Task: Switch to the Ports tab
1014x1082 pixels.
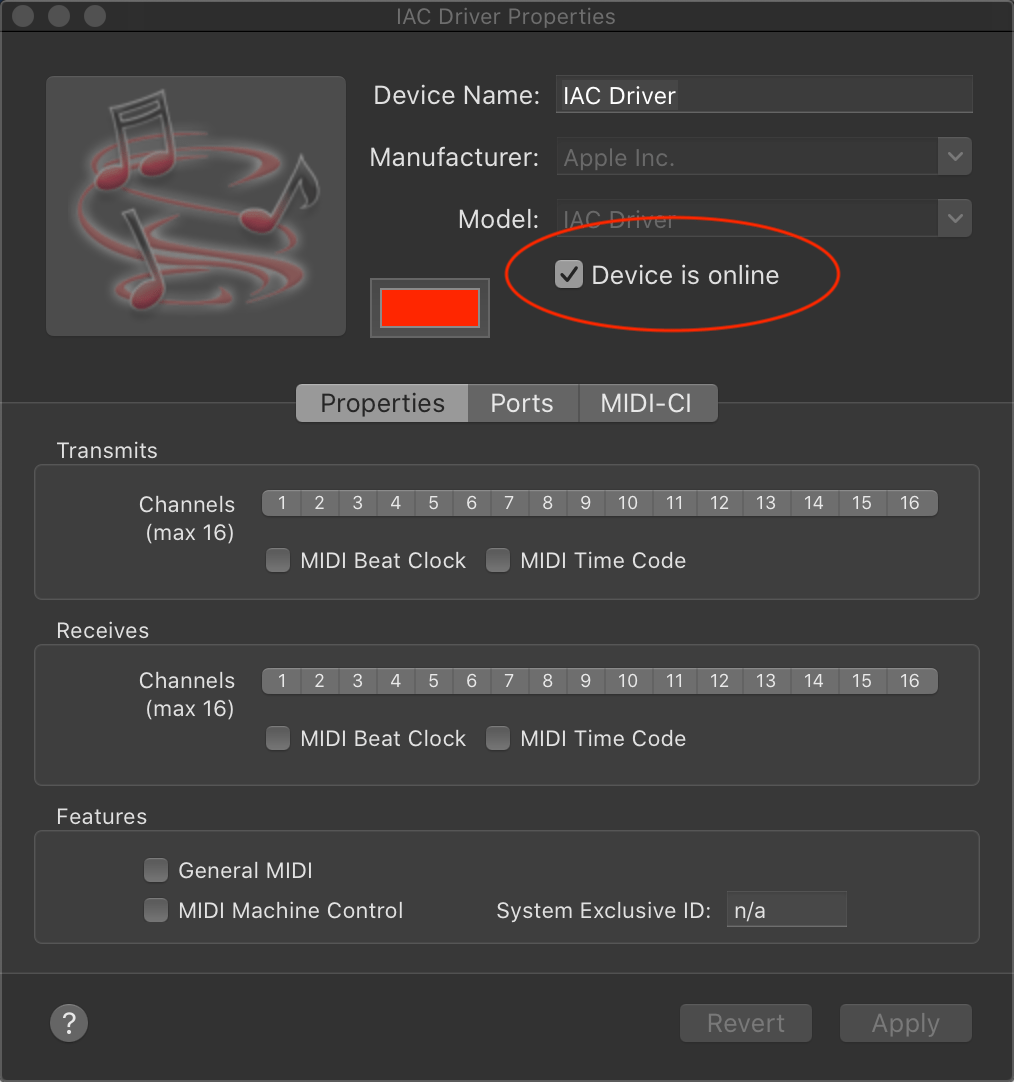Action: (x=523, y=403)
